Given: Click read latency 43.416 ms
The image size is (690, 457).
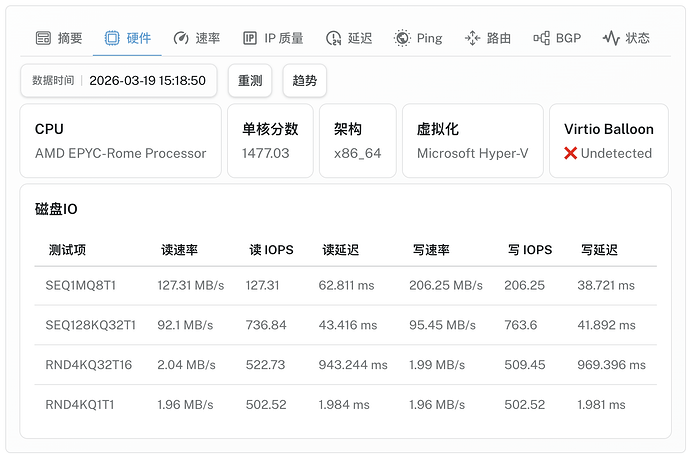Looking at the screenshot, I should [348, 325].
